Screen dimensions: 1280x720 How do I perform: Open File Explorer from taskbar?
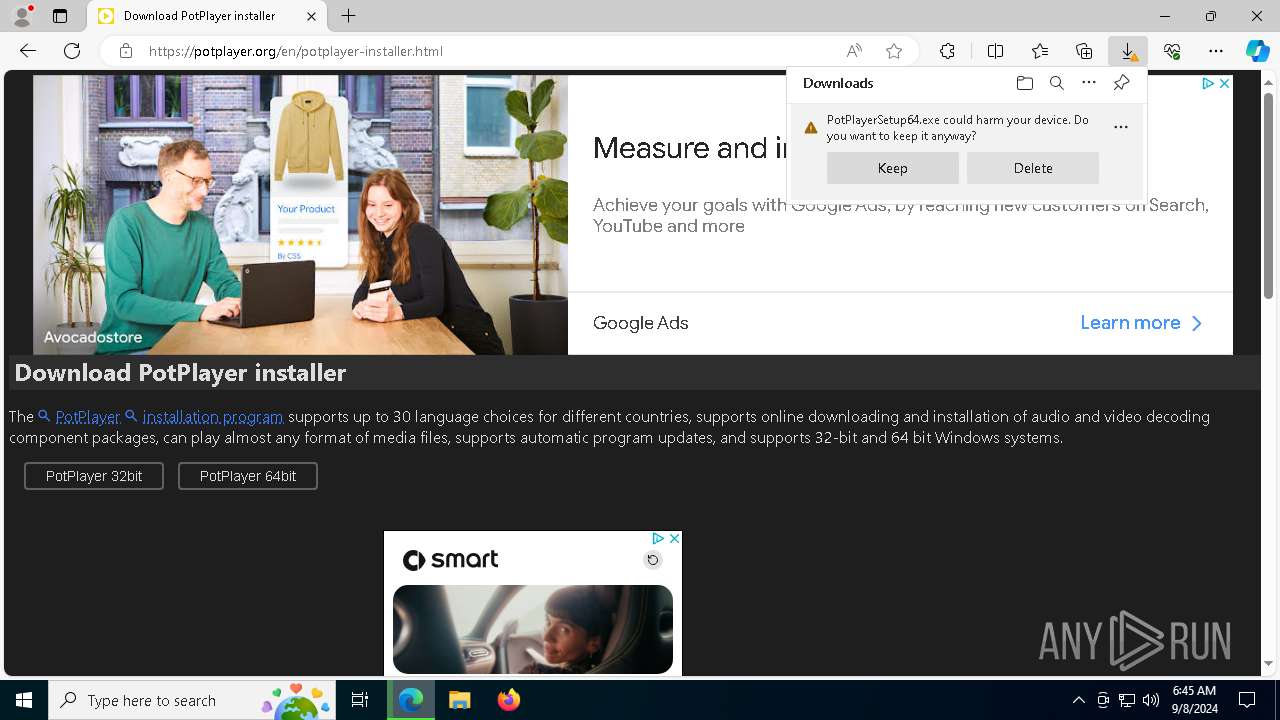point(459,700)
